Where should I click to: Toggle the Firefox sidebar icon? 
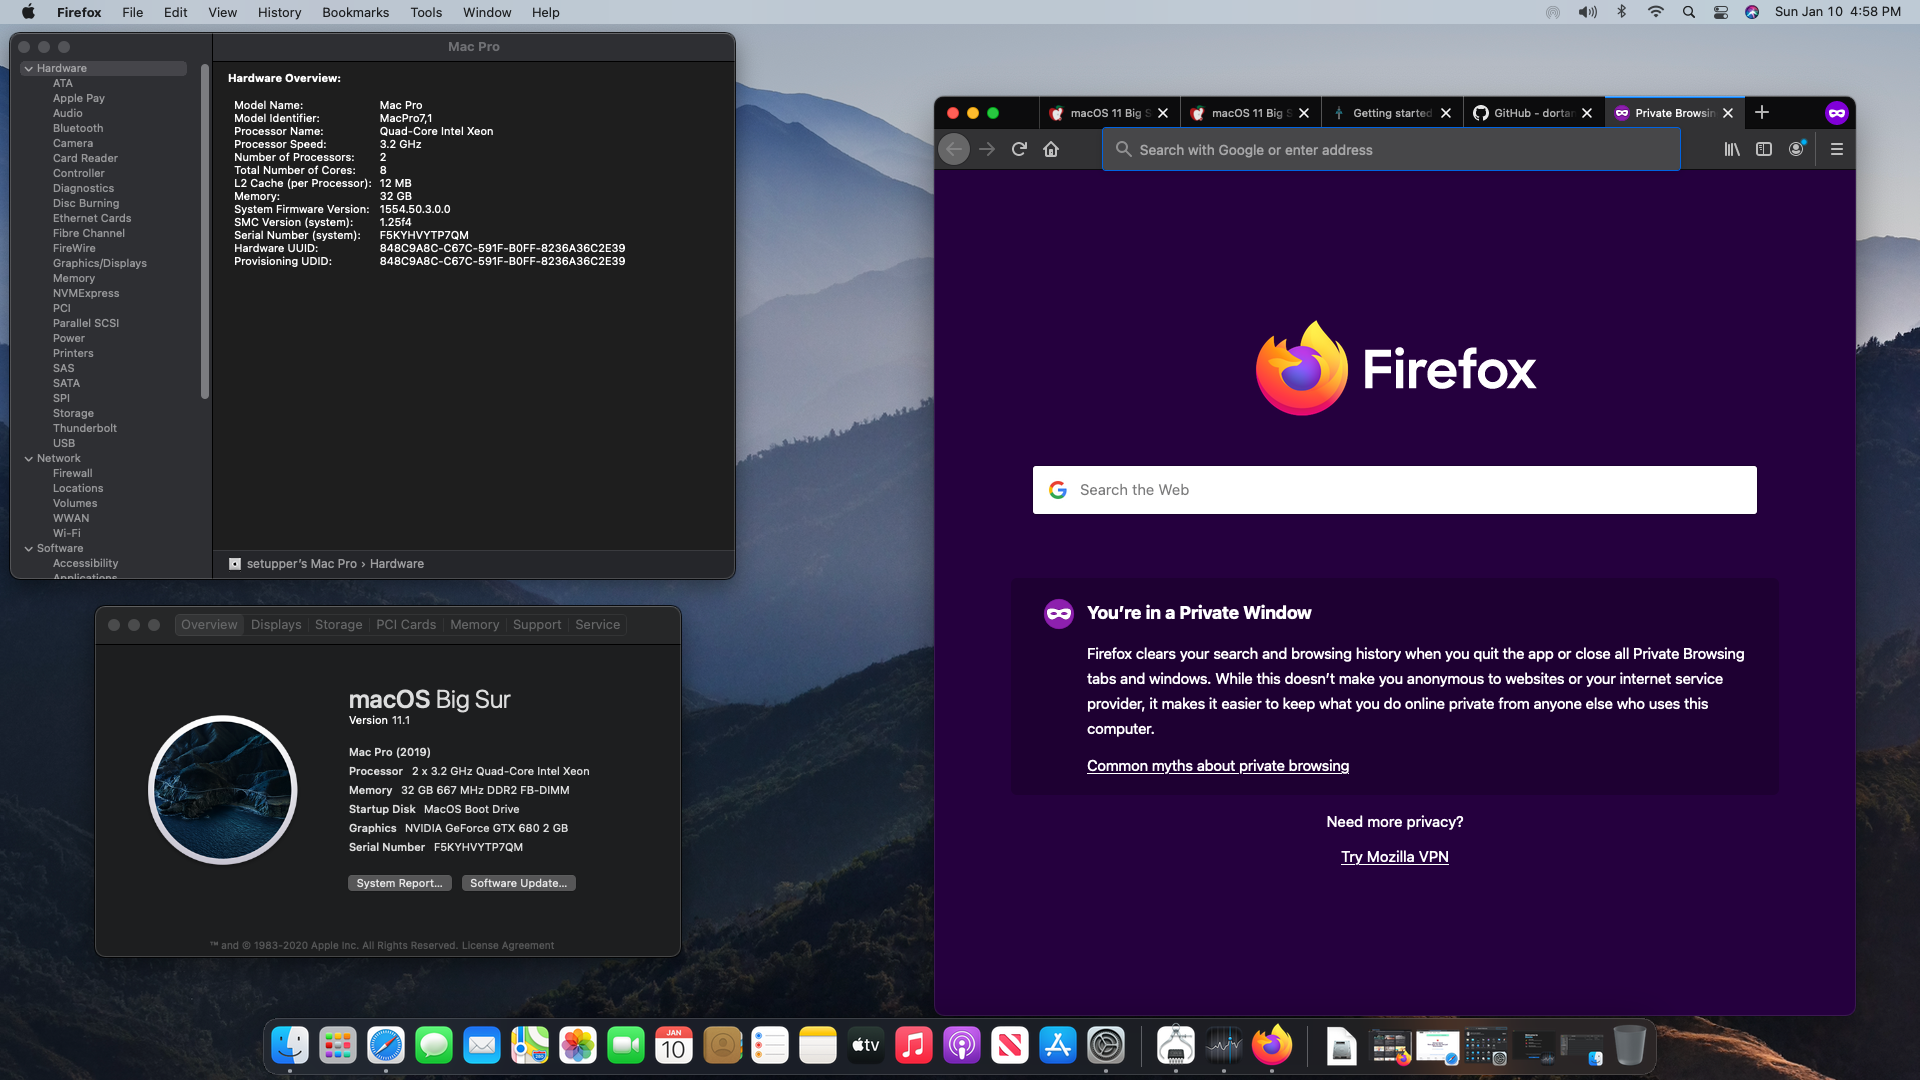pyautogui.click(x=1764, y=149)
